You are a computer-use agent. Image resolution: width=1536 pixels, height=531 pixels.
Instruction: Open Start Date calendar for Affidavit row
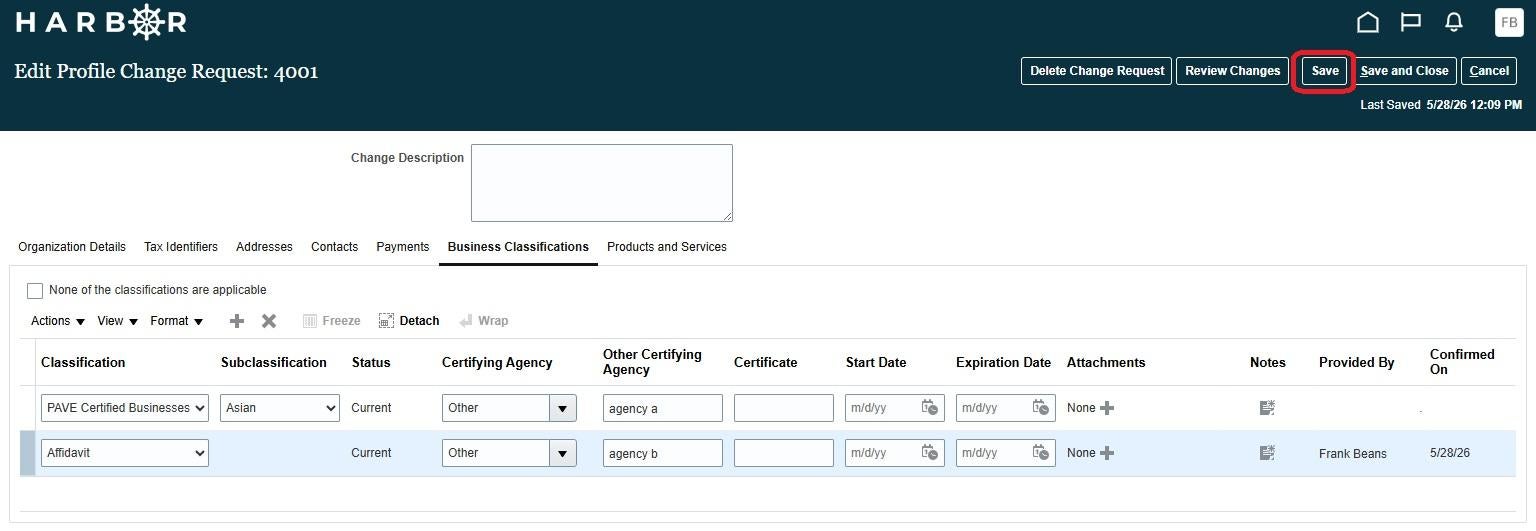pyautogui.click(x=930, y=453)
